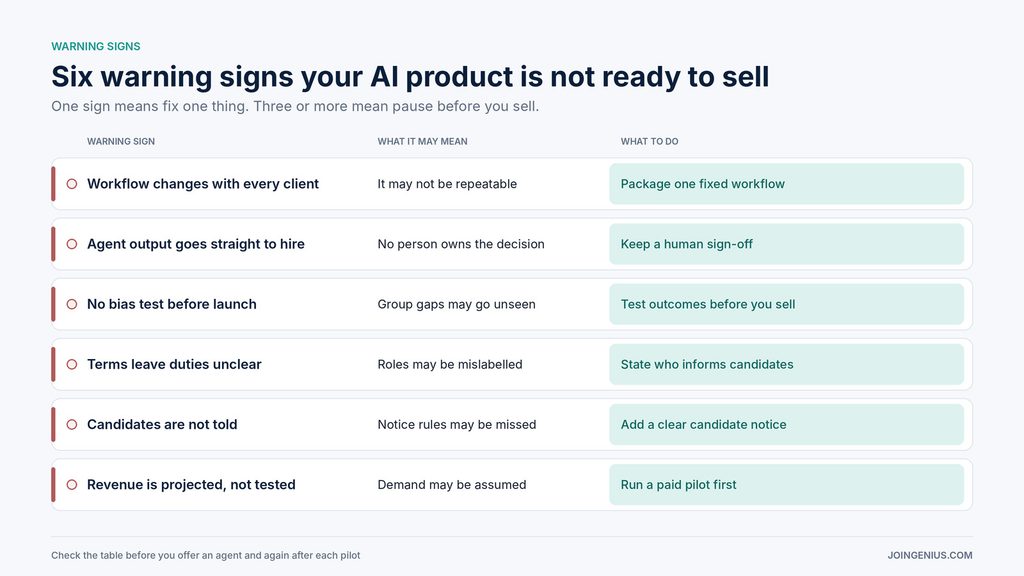Click the 'Test outcomes before you sell' box
Screen dimensions: 1024x576
pos(786,304)
